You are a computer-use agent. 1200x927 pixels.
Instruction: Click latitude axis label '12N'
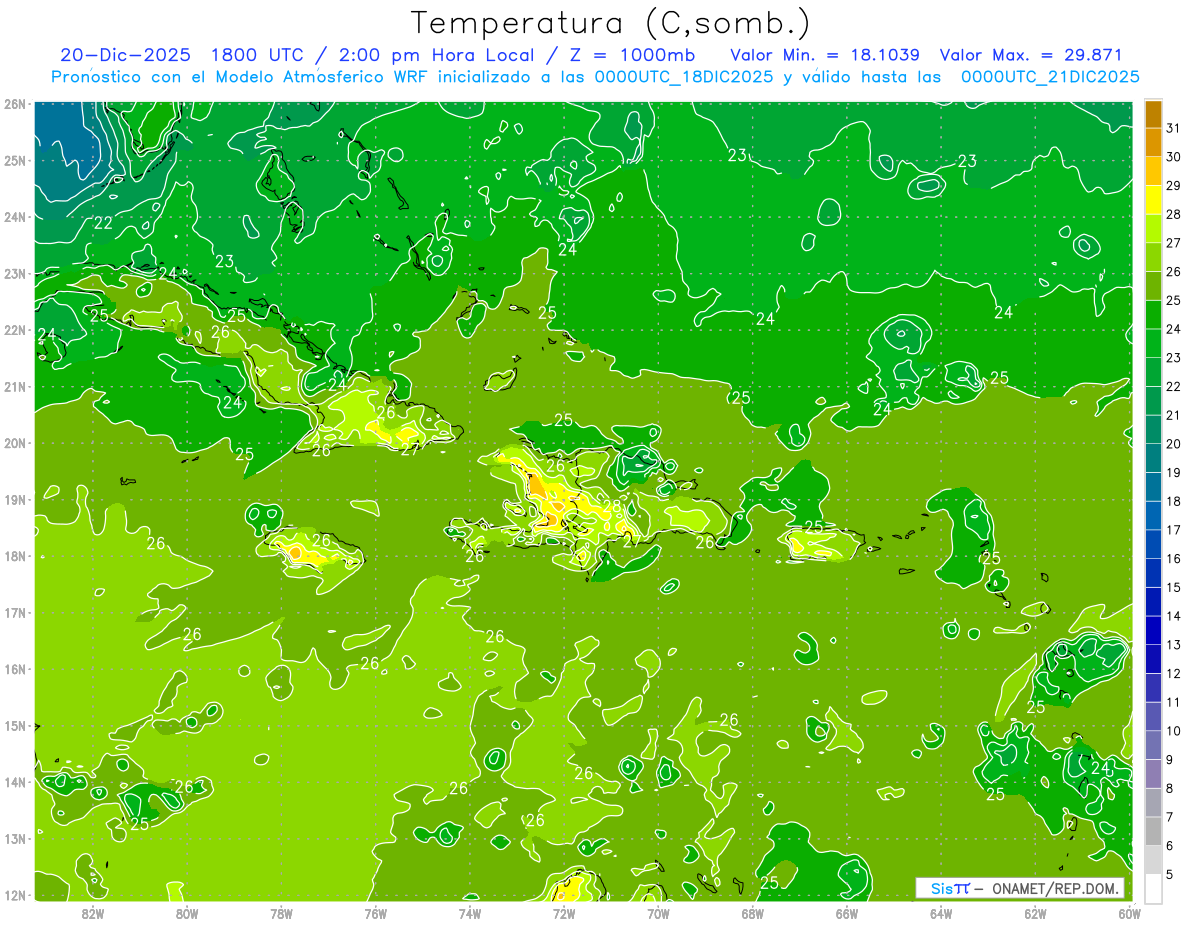pyautogui.click(x=14, y=895)
